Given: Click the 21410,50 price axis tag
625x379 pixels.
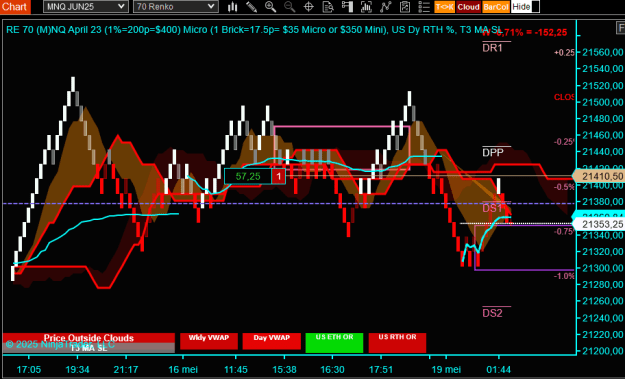Looking at the screenshot, I should pos(599,176).
